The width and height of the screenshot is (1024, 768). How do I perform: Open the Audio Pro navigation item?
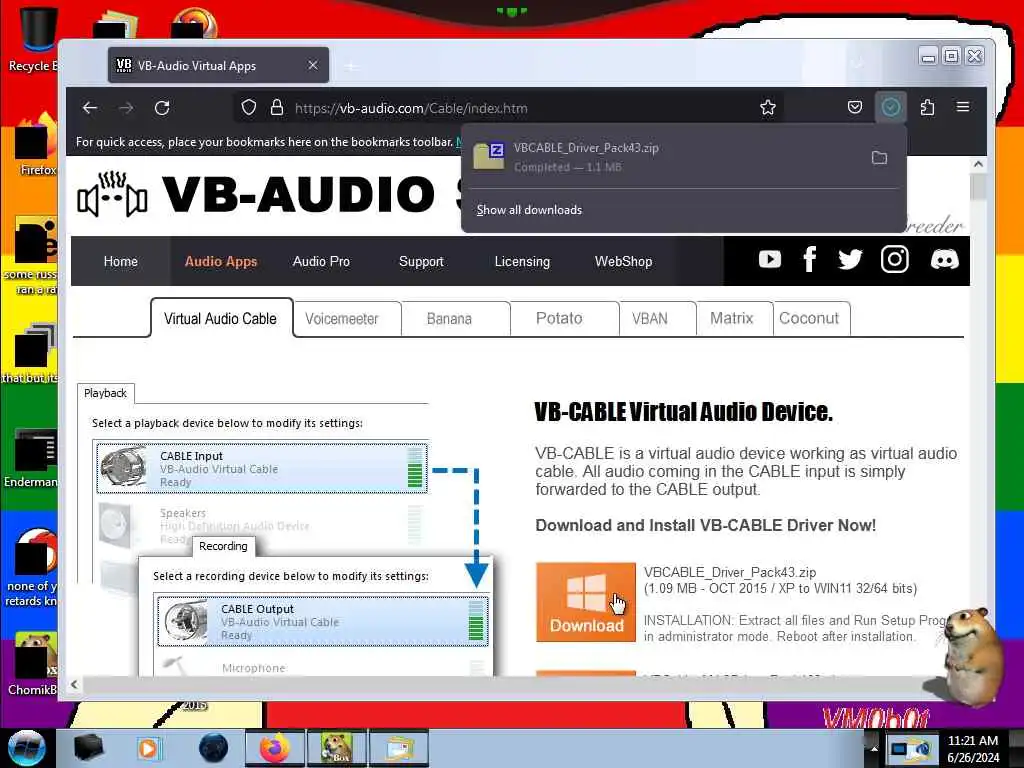pos(321,261)
